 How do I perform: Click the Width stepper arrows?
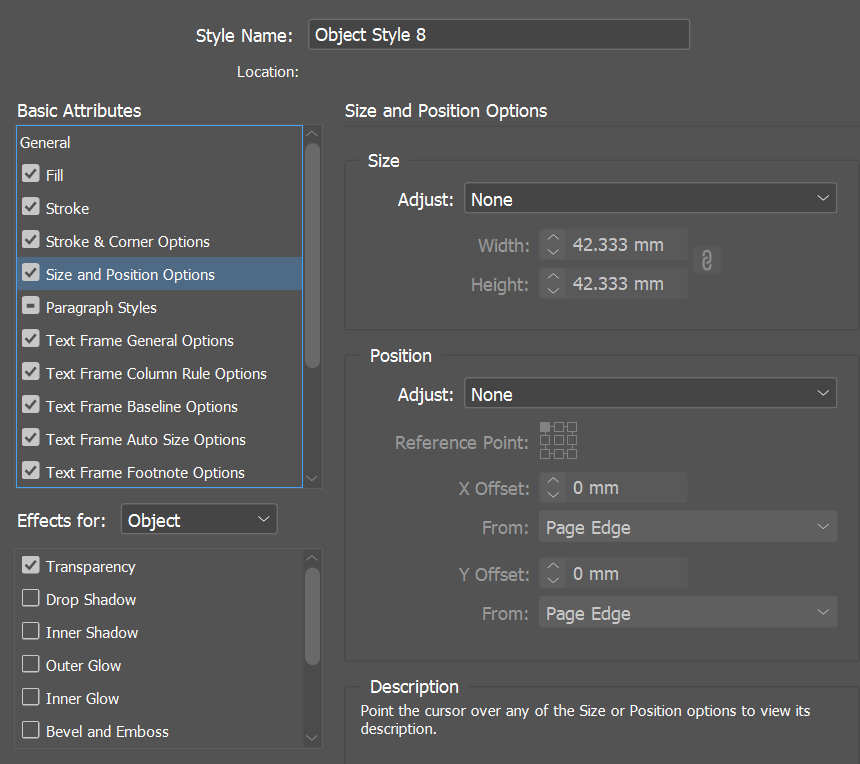coord(553,245)
